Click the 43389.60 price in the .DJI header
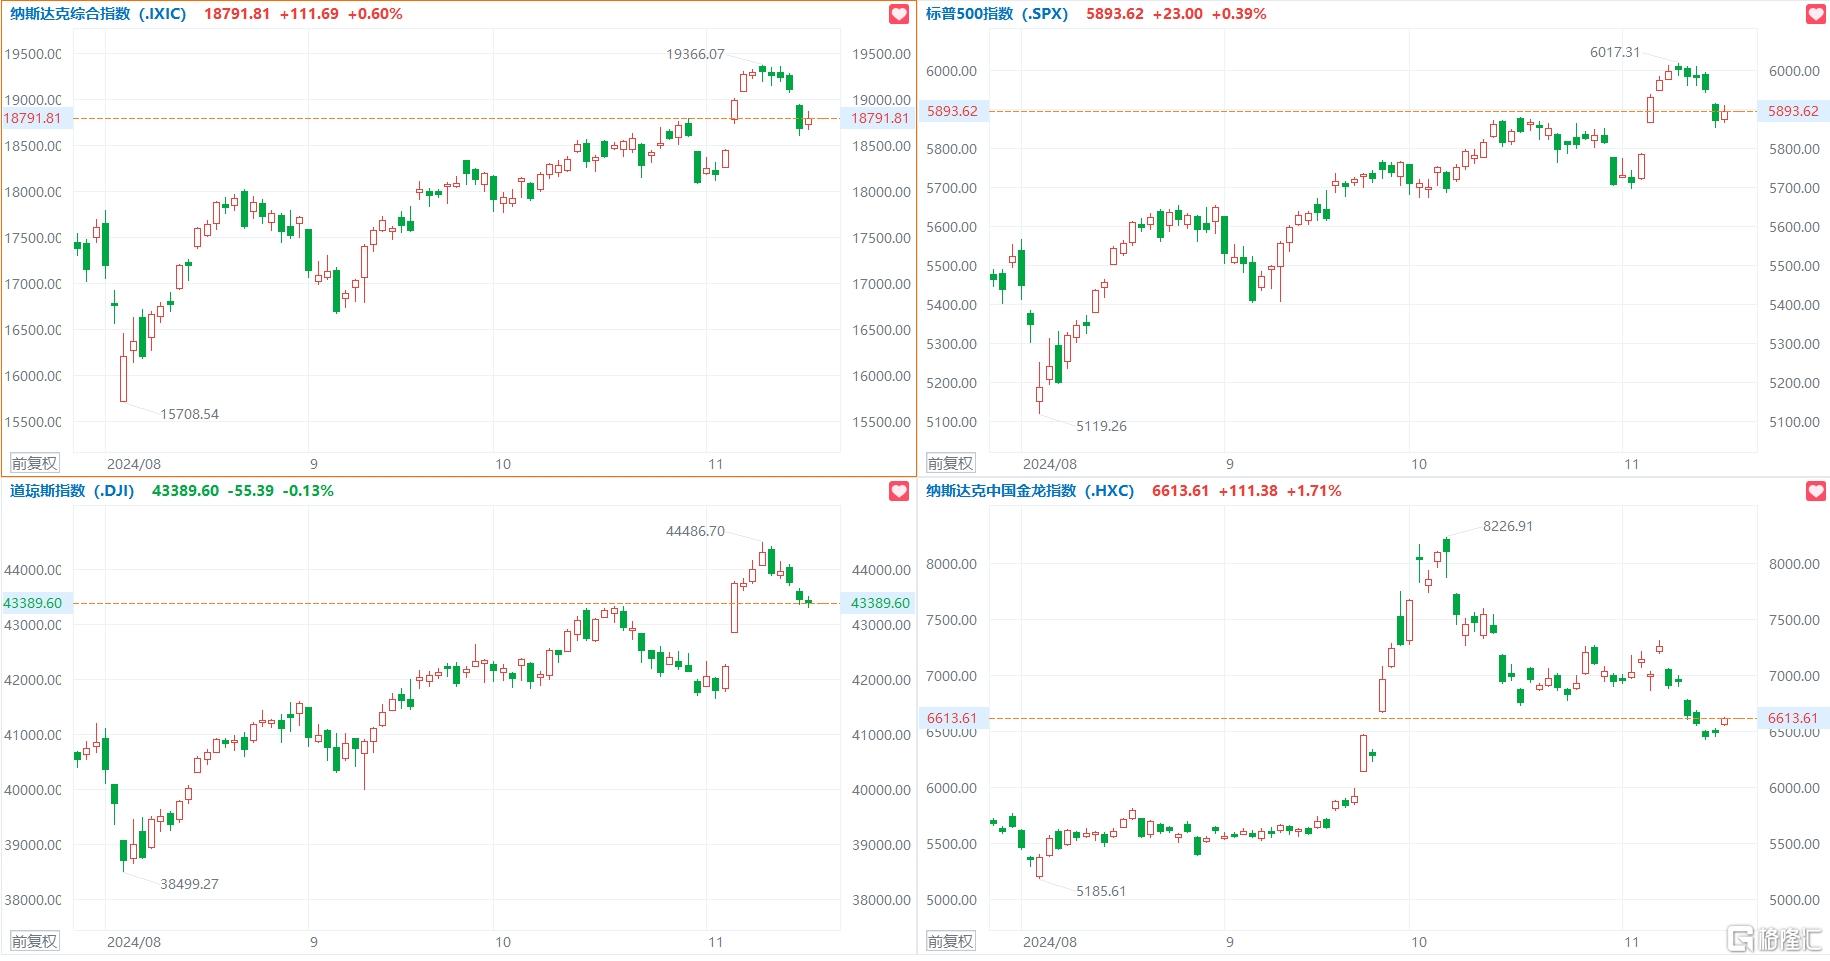This screenshot has height=961, width=1830. click(x=185, y=491)
